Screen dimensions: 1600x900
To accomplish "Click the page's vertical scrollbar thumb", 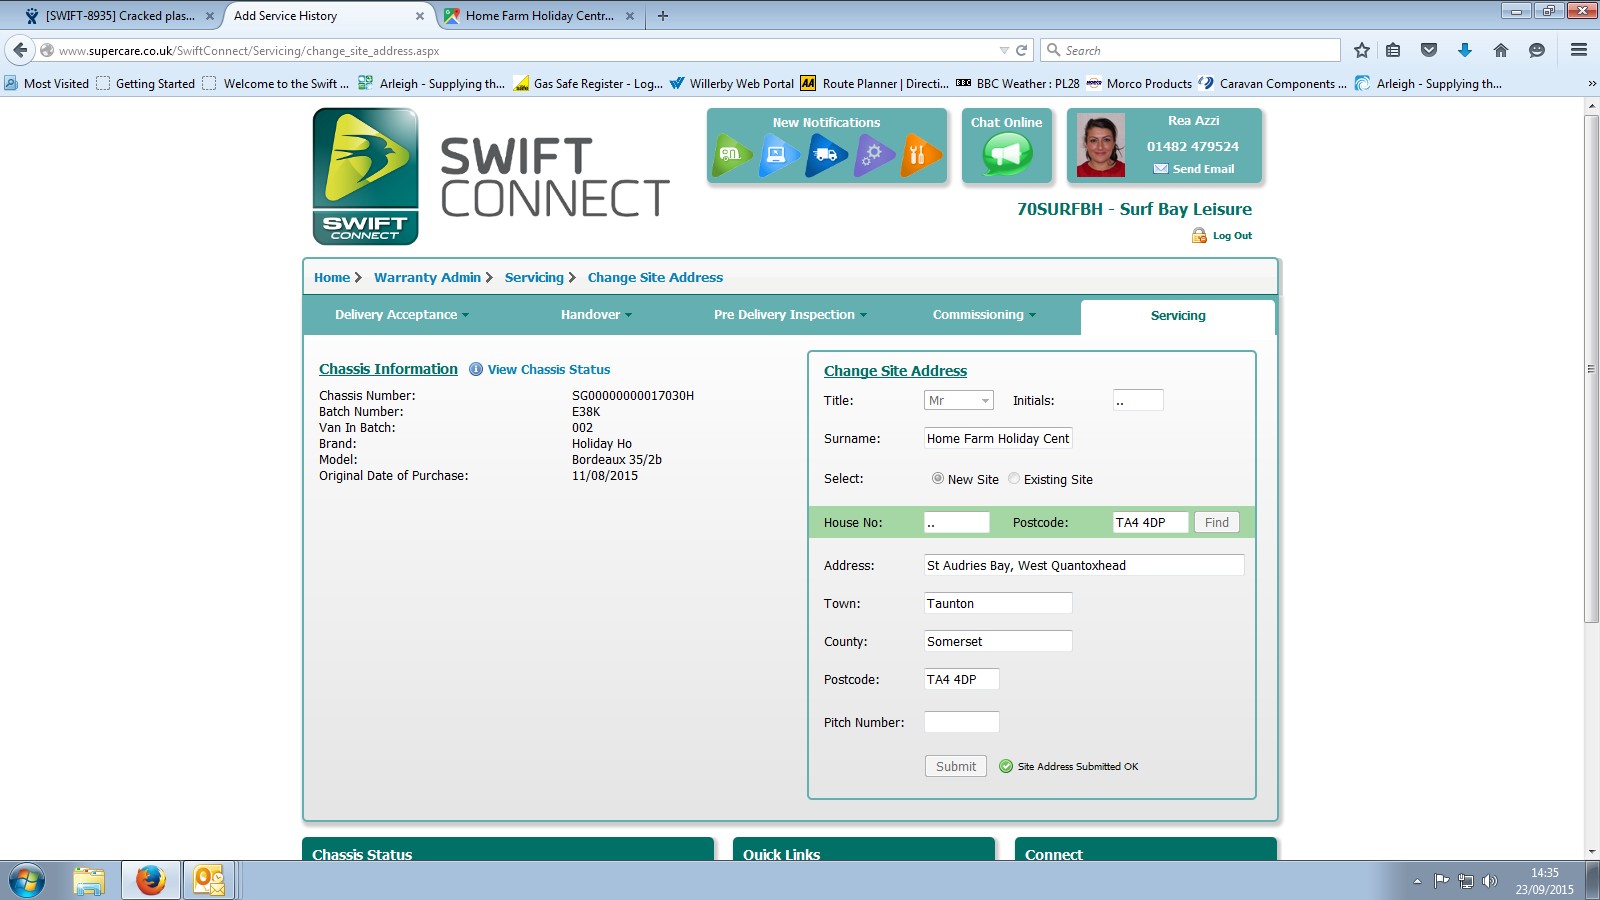I will point(1591,369).
